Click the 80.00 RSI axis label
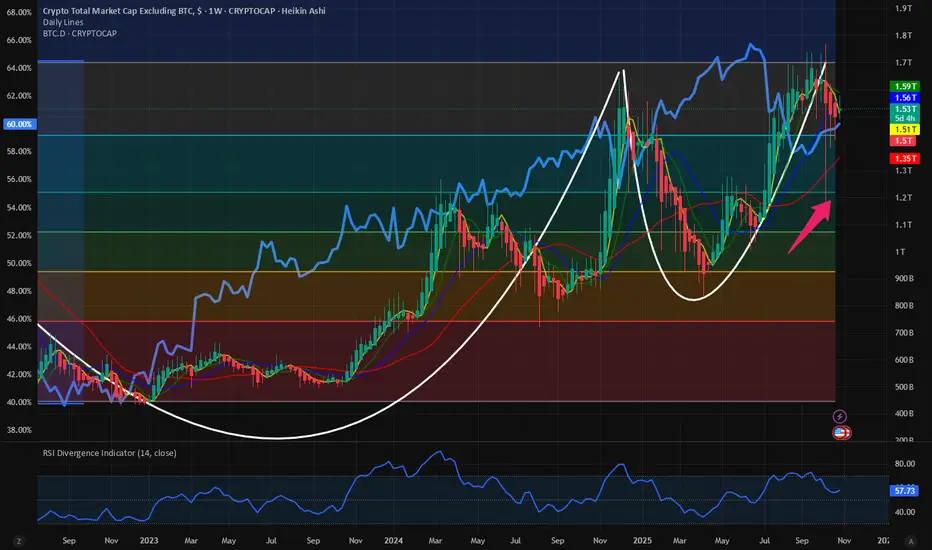The image size is (932, 550). (905, 464)
